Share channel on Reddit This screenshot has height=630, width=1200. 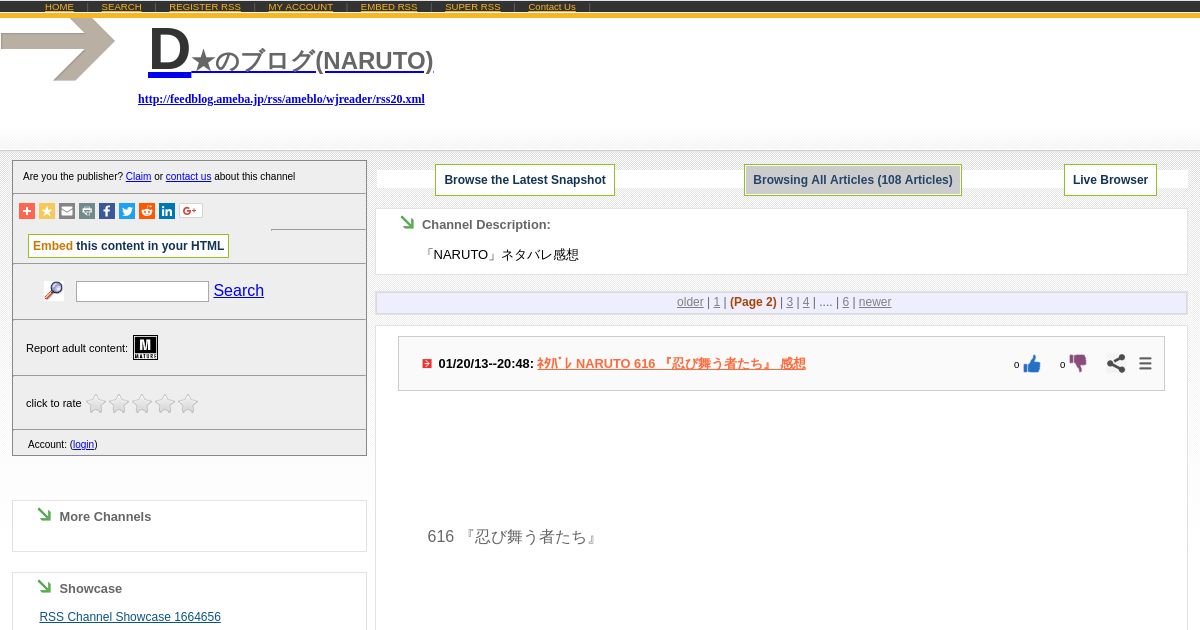click(x=147, y=211)
